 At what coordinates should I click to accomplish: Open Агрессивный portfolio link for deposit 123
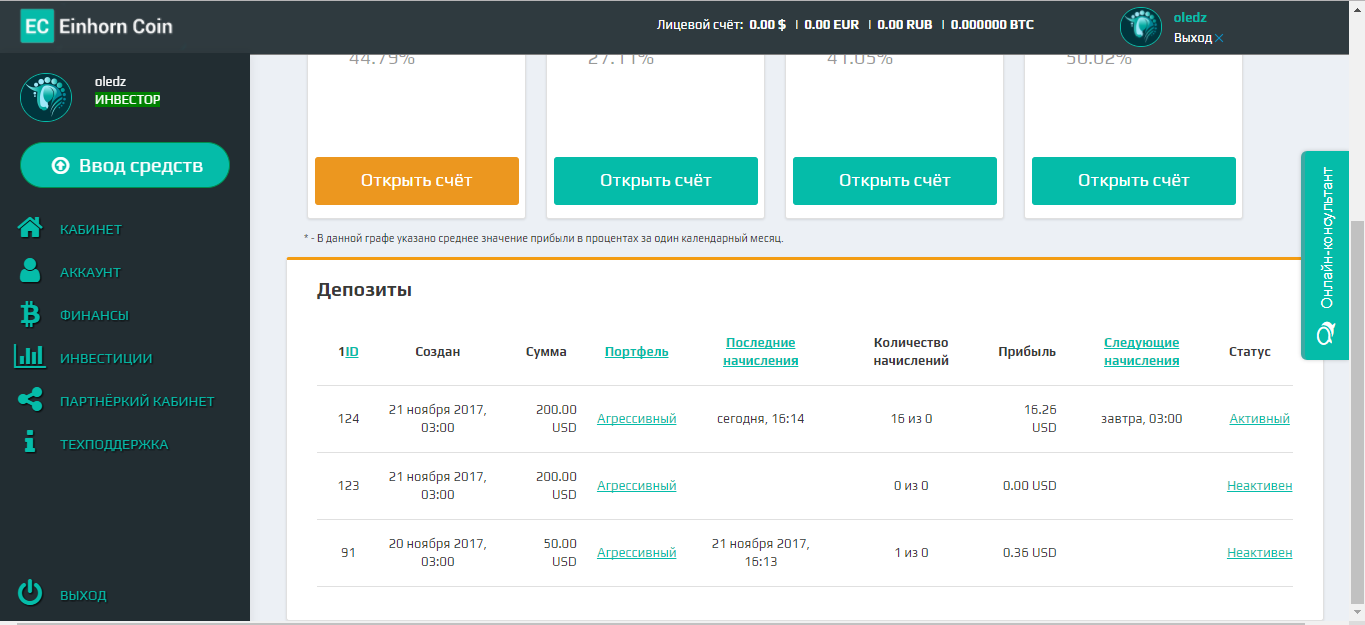pos(637,486)
